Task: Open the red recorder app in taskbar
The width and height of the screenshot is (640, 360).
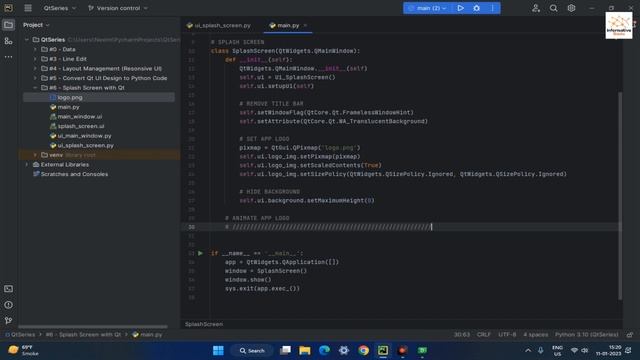Action: [402, 351]
